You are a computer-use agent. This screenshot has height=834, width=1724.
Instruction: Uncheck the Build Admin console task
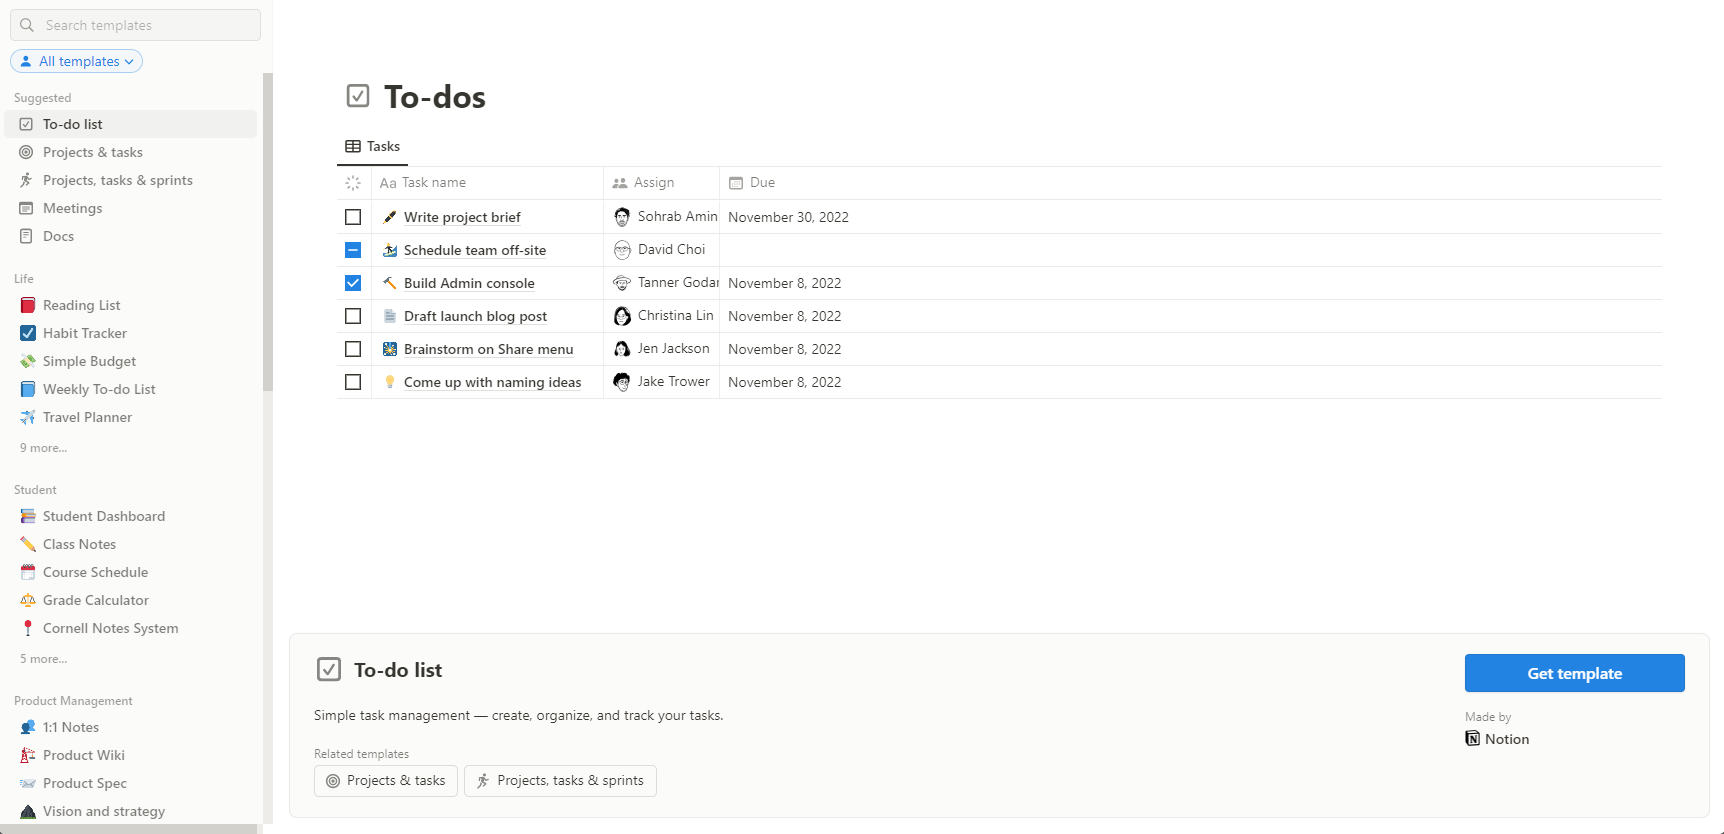click(353, 283)
